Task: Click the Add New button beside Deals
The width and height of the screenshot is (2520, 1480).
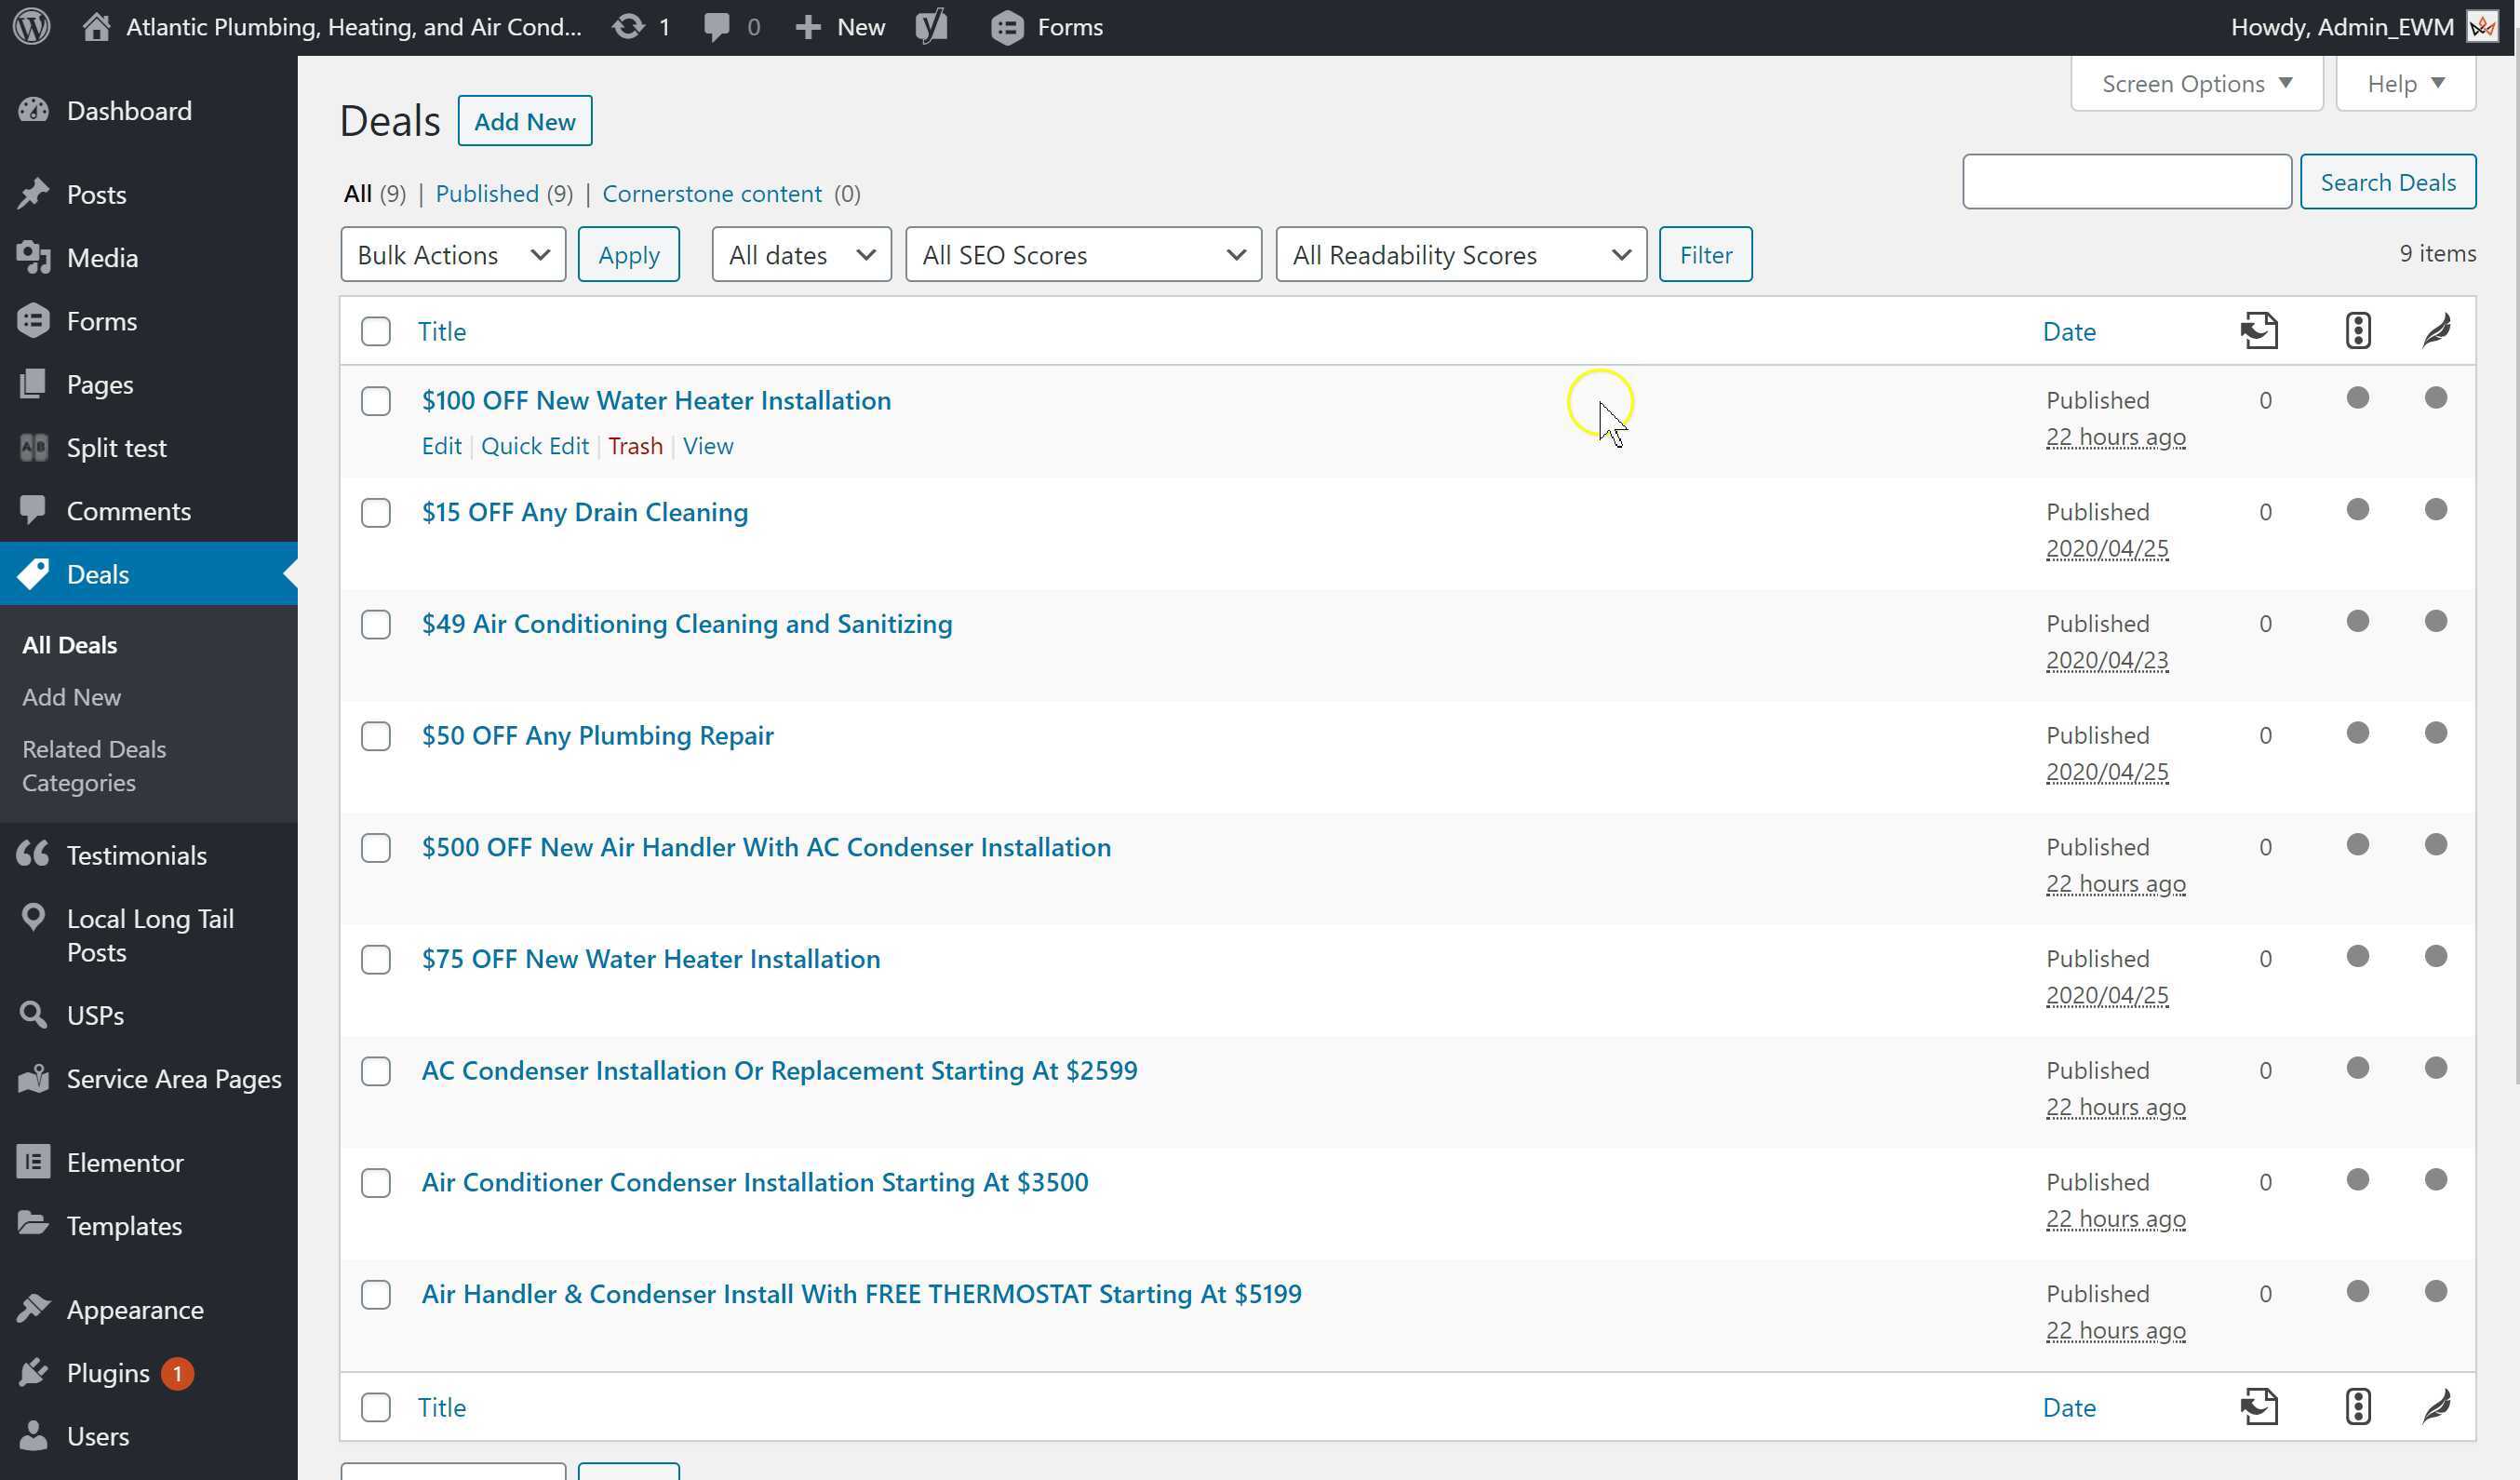Action: (x=524, y=121)
